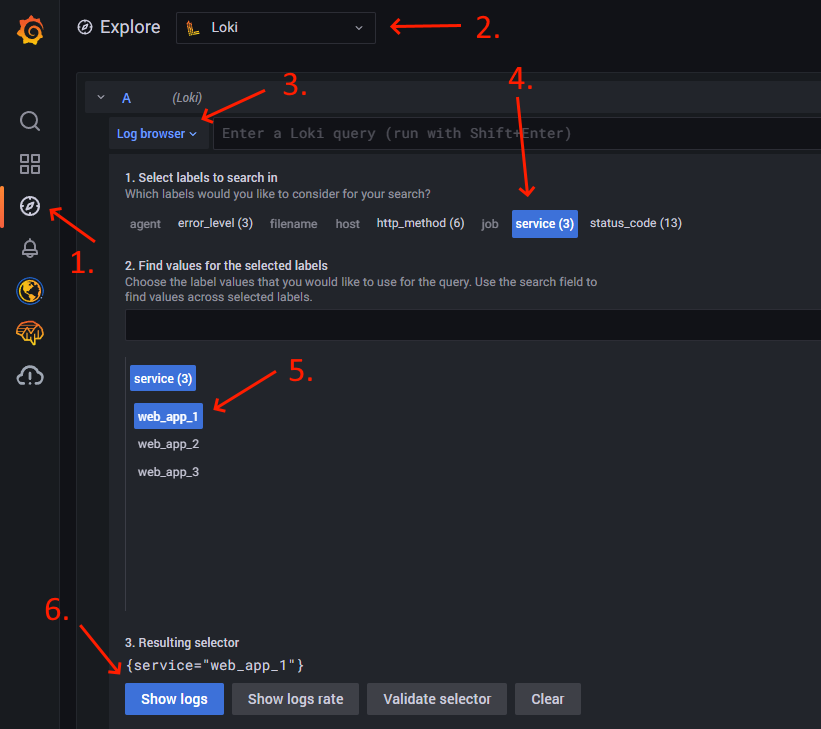Select the job label
This screenshot has height=729, width=821.
click(490, 224)
